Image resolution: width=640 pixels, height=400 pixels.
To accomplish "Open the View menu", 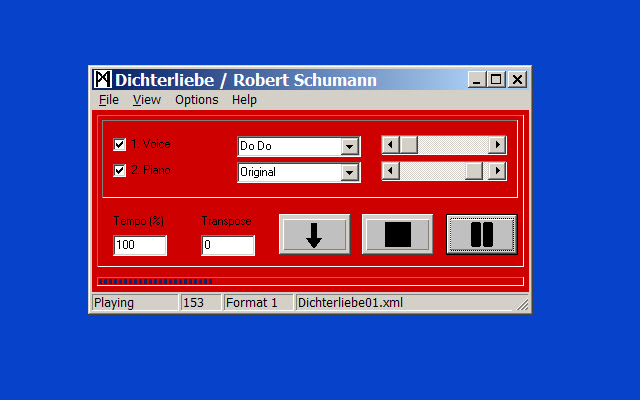I will [147, 100].
